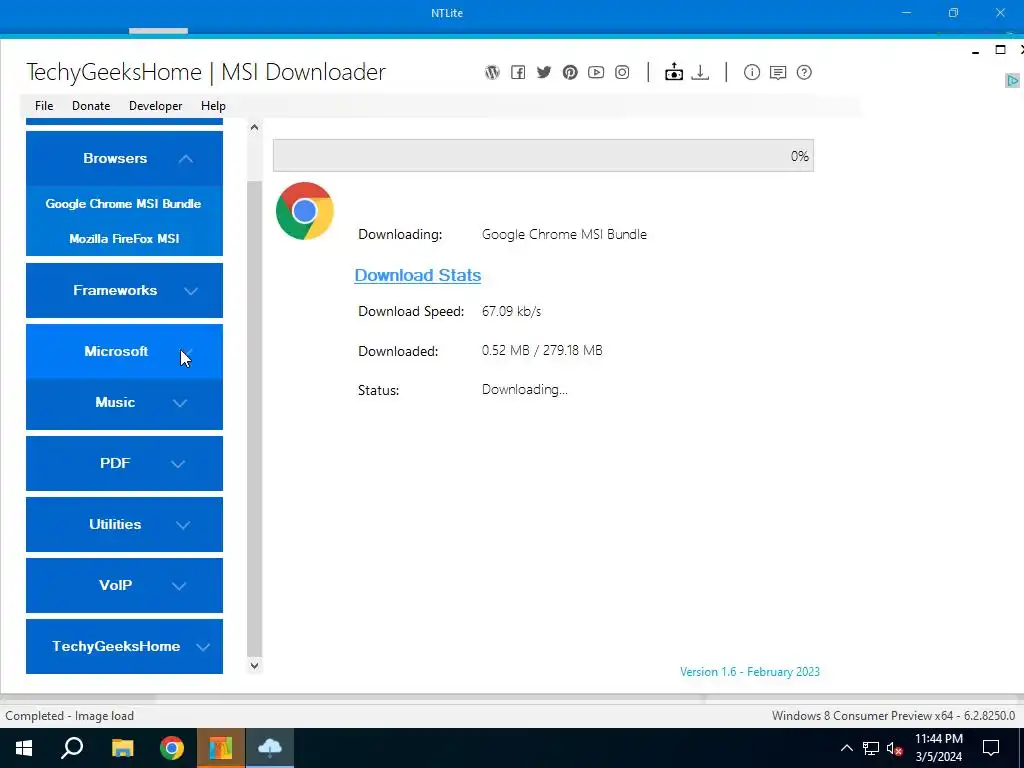This screenshot has height=768, width=1024.
Task: Select Google Chrome MSI Bundle
Action: (x=123, y=204)
